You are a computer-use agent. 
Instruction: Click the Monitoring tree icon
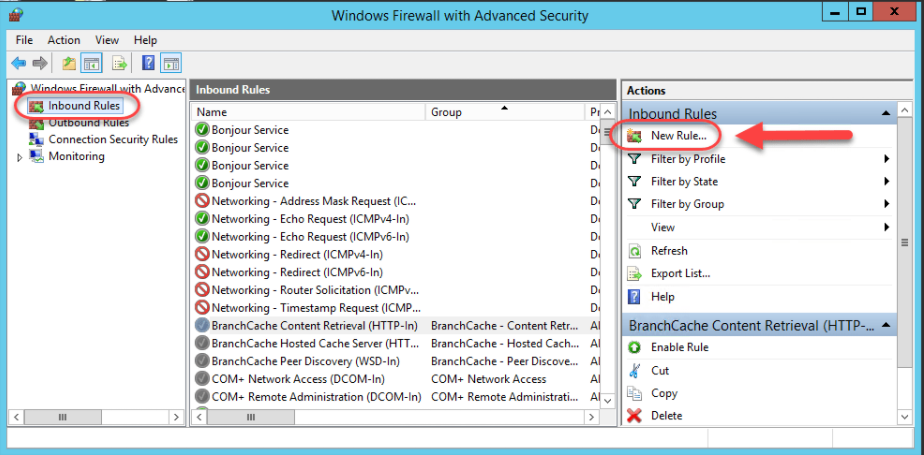[37, 156]
